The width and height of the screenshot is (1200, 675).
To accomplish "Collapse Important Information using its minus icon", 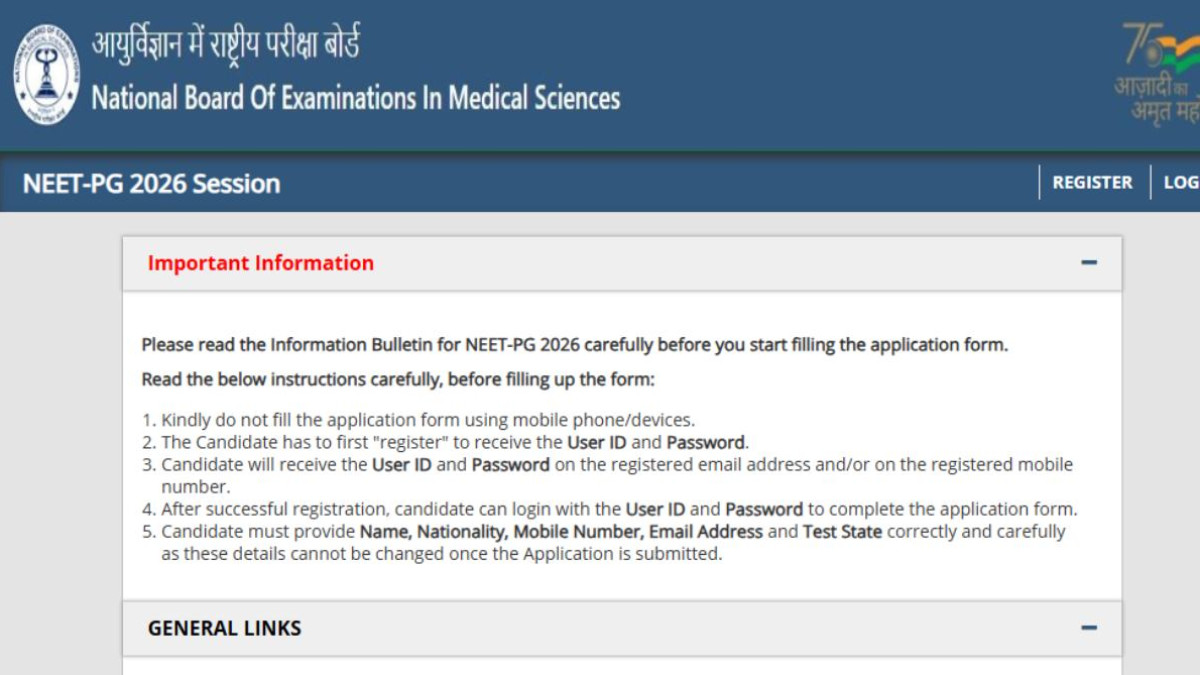I will pos(1089,263).
